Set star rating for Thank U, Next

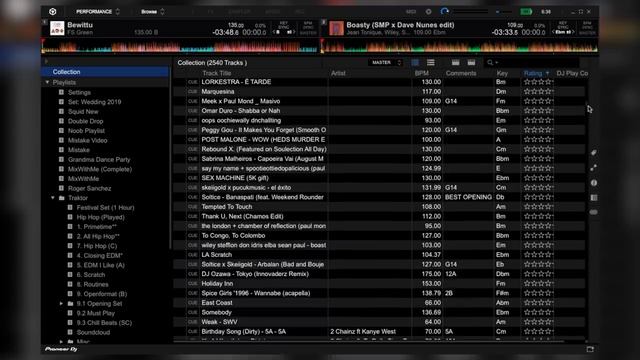click(x=538, y=216)
